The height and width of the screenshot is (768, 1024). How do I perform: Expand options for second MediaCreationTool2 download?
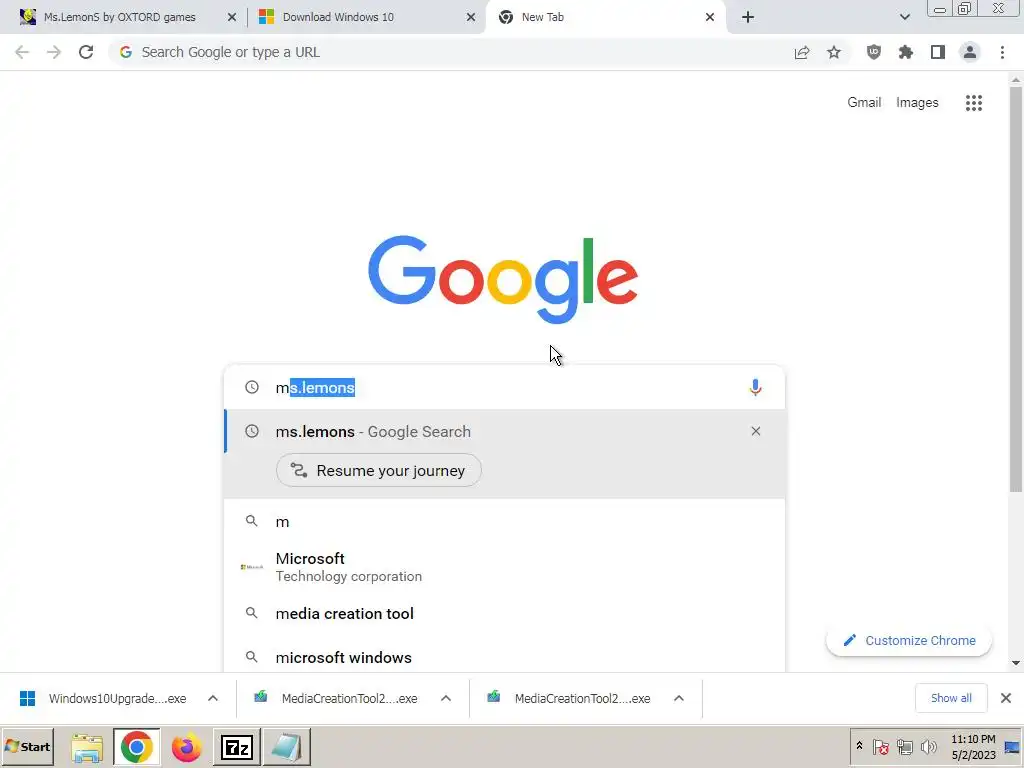(679, 699)
